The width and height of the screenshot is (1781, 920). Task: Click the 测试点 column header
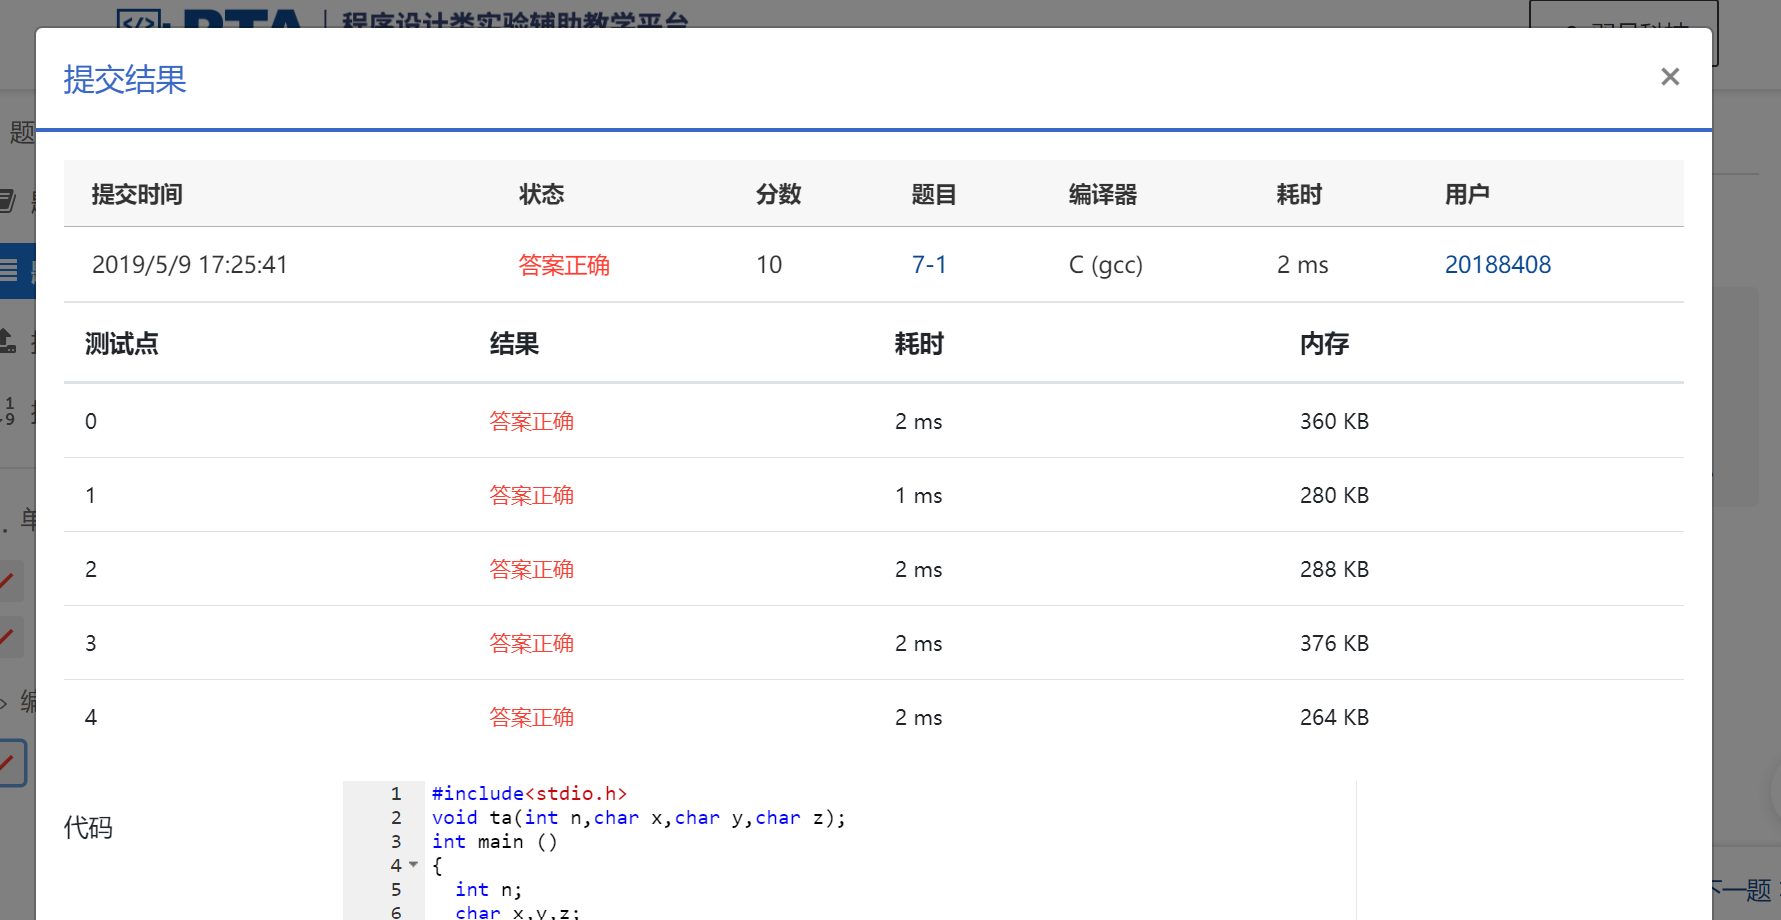[x=122, y=344]
